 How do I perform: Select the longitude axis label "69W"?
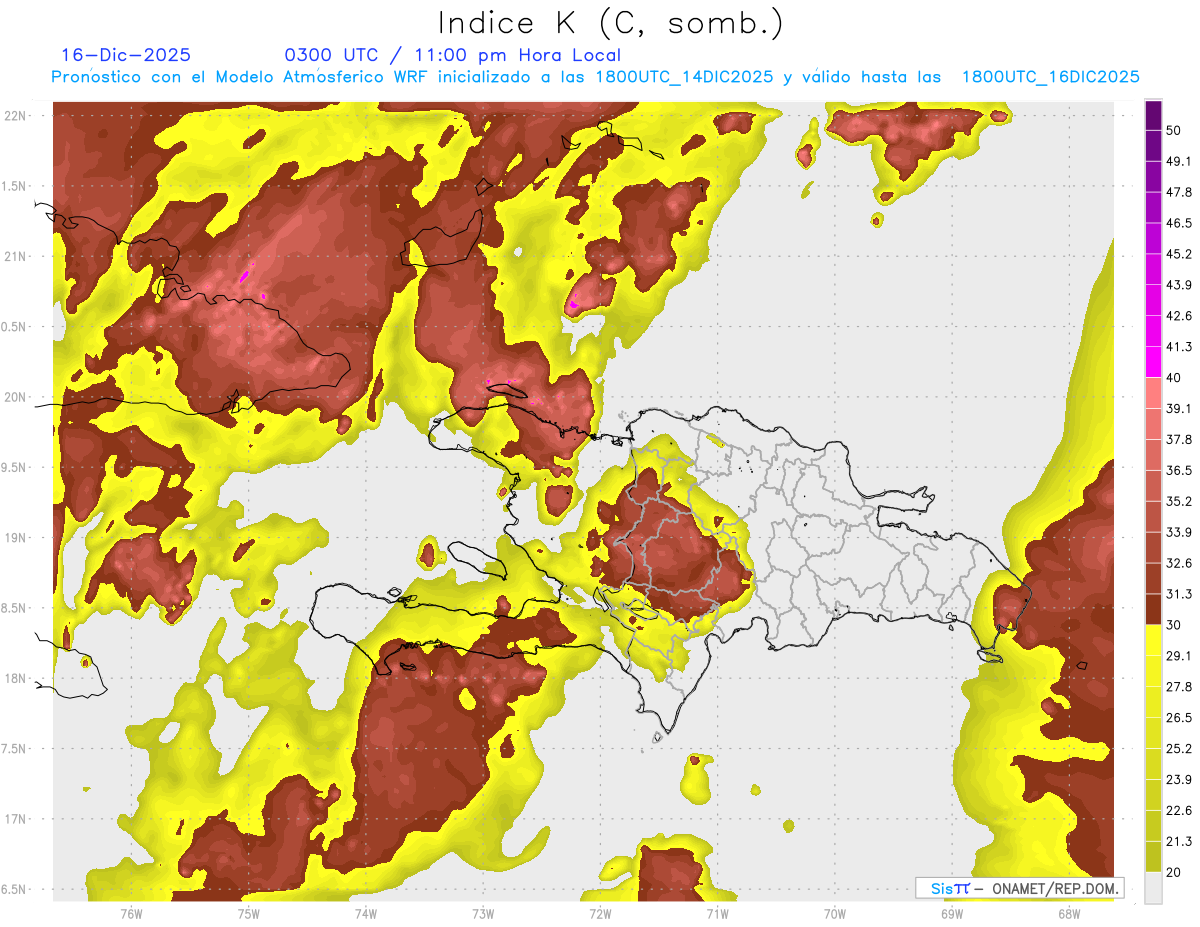(x=952, y=913)
